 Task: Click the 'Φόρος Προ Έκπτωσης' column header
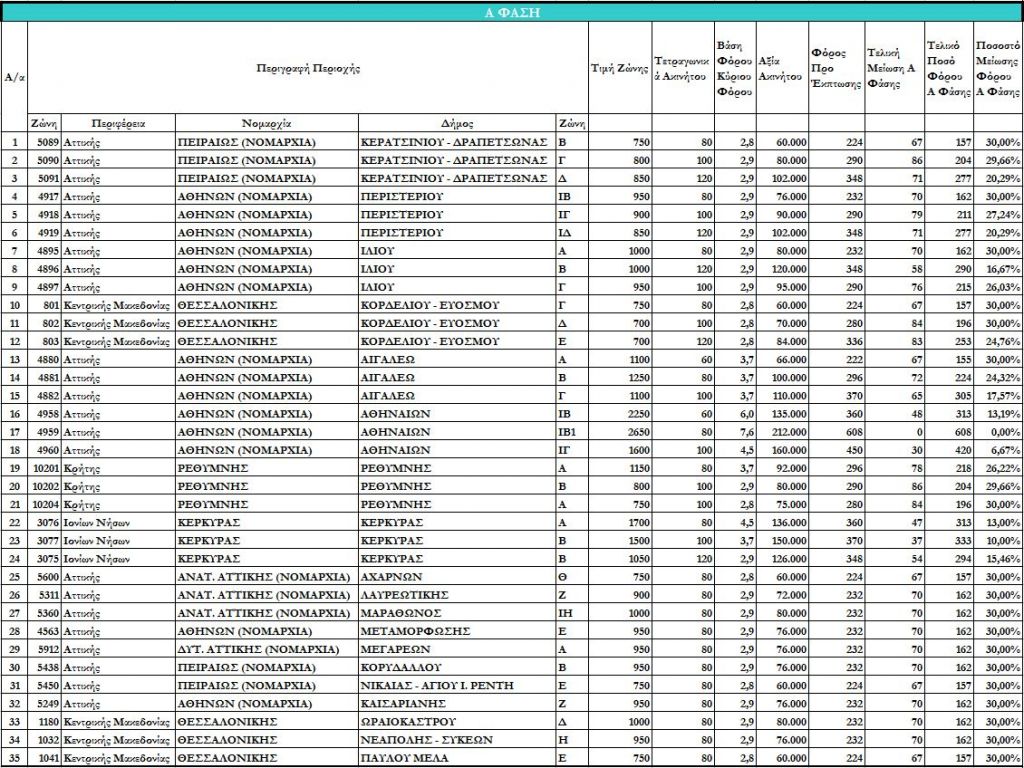pos(836,69)
